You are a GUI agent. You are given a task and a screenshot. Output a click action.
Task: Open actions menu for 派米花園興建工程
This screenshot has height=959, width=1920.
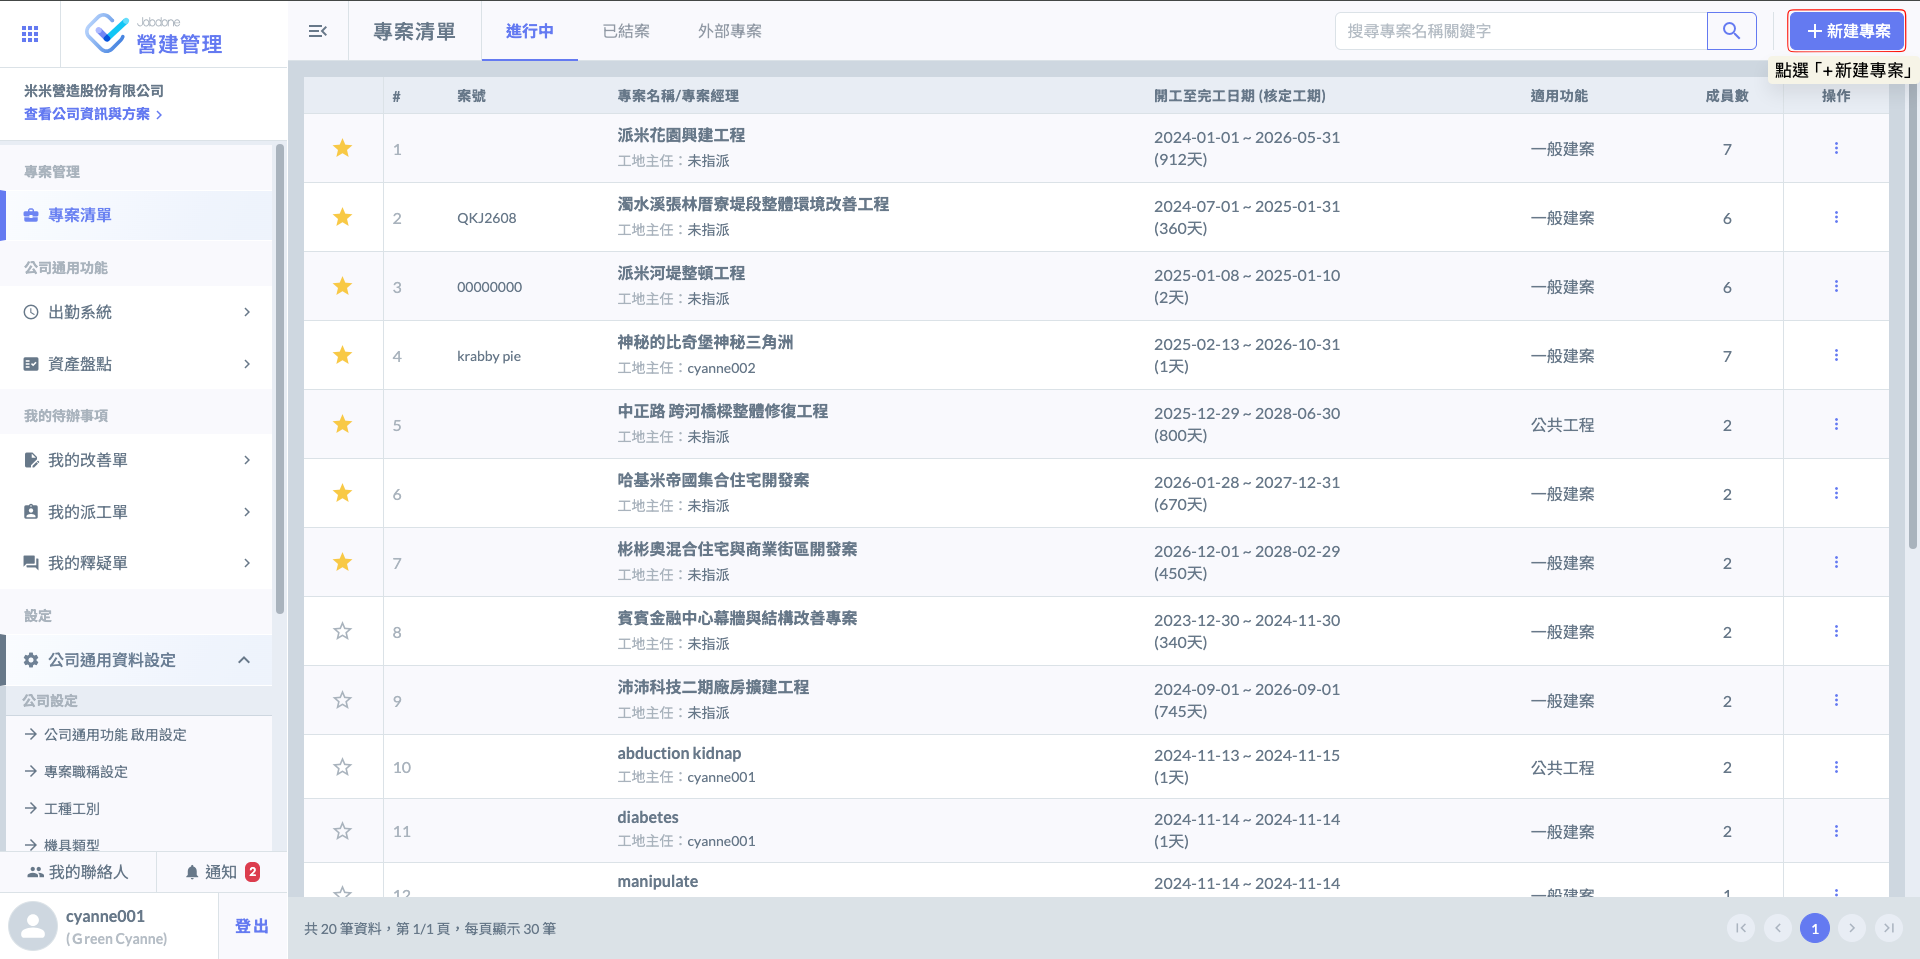click(1835, 148)
